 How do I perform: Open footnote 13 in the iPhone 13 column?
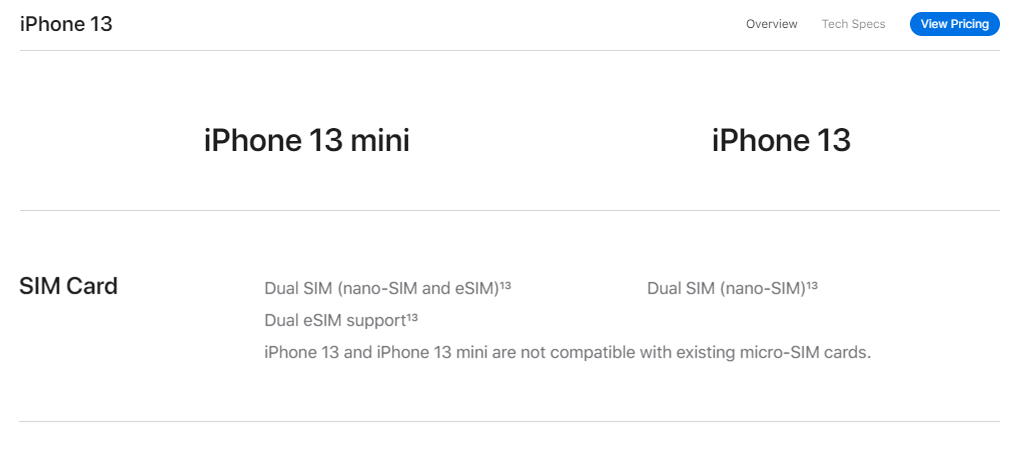(811, 285)
